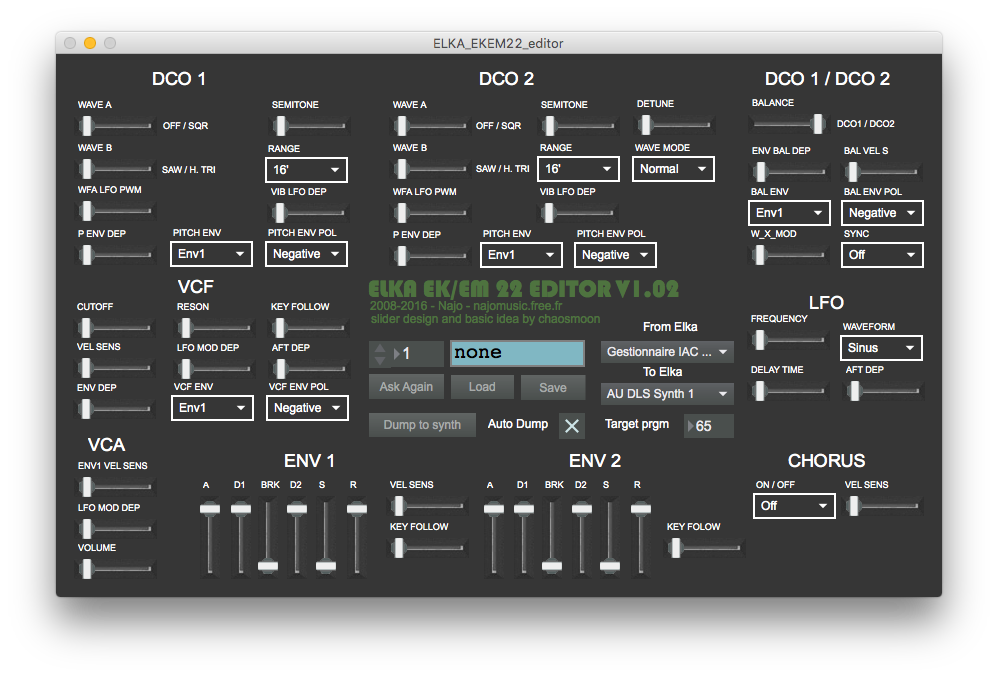Open the DCO 2 PITCH ENV dropdown
The width and height of the screenshot is (998, 677).
pos(521,255)
